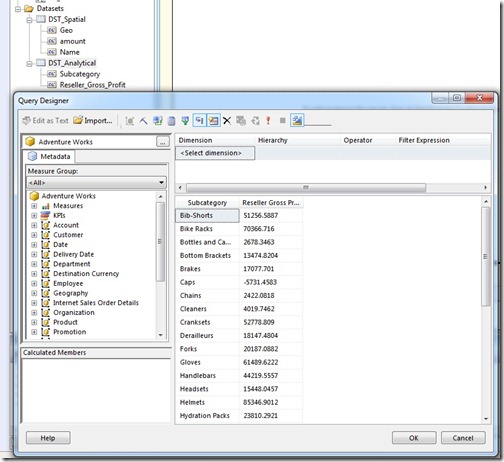Open the Measure Group dropdown
504x462 pixels.
click(96, 182)
